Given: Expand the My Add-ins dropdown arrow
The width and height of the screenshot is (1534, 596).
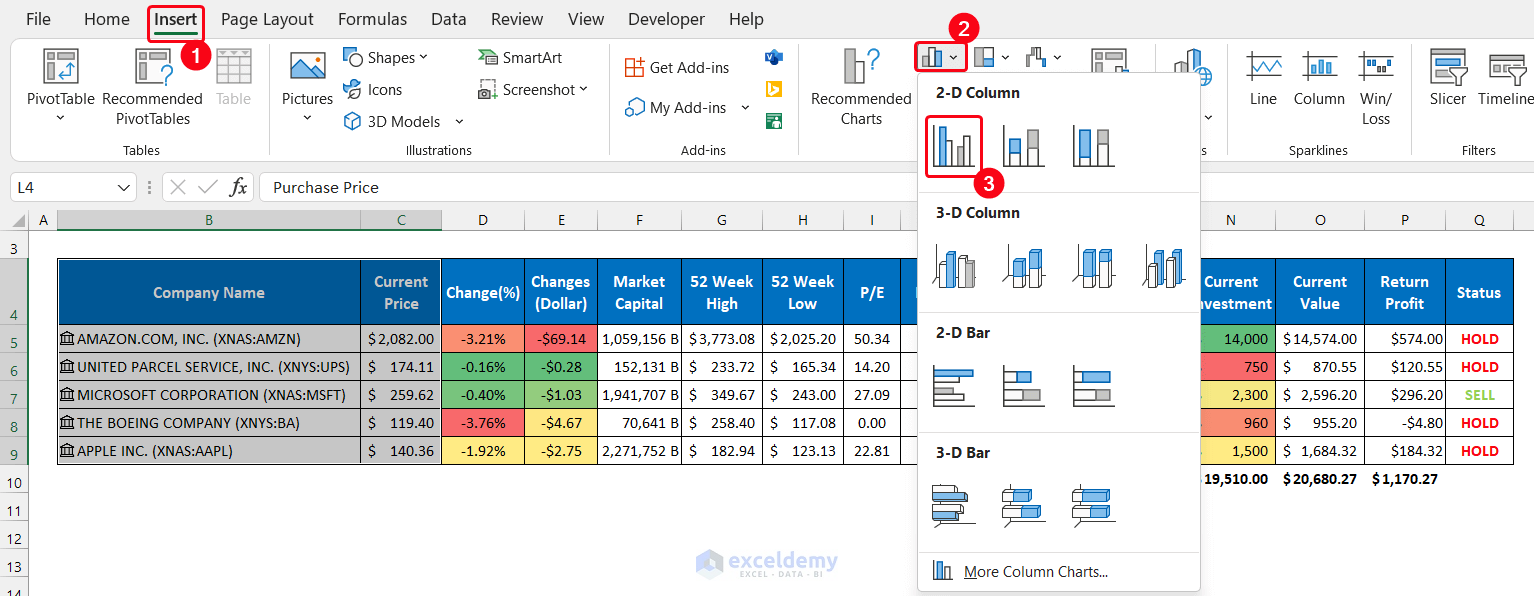Looking at the screenshot, I should pyautogui.click(x=745, y=108).
